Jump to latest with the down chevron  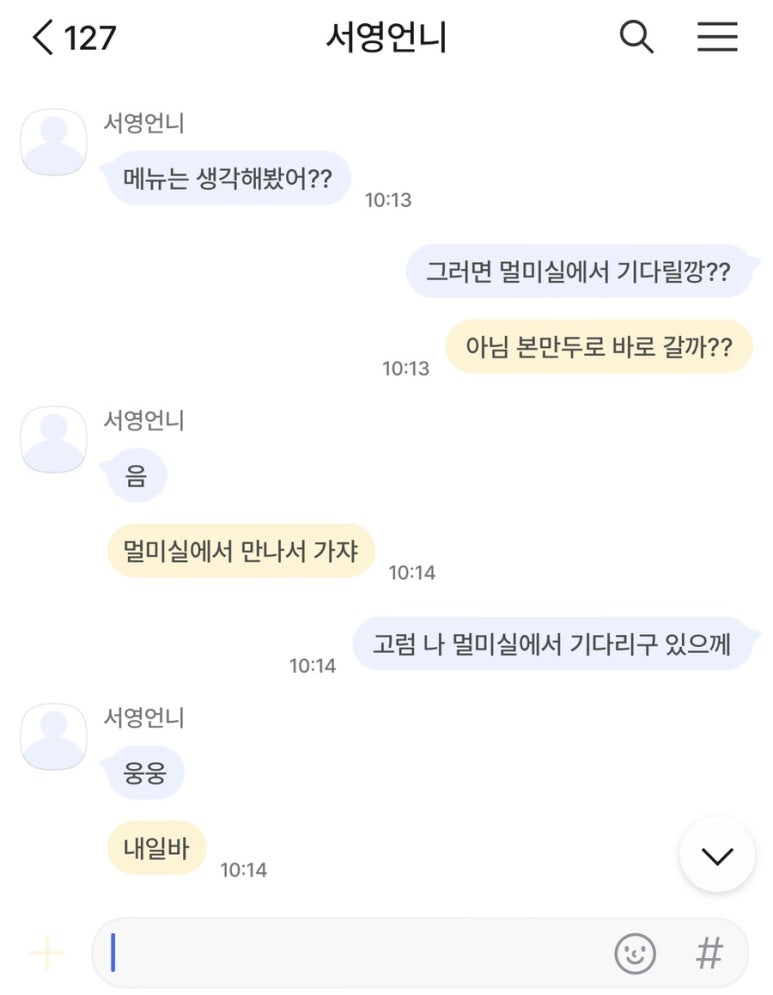click(717, 855)
